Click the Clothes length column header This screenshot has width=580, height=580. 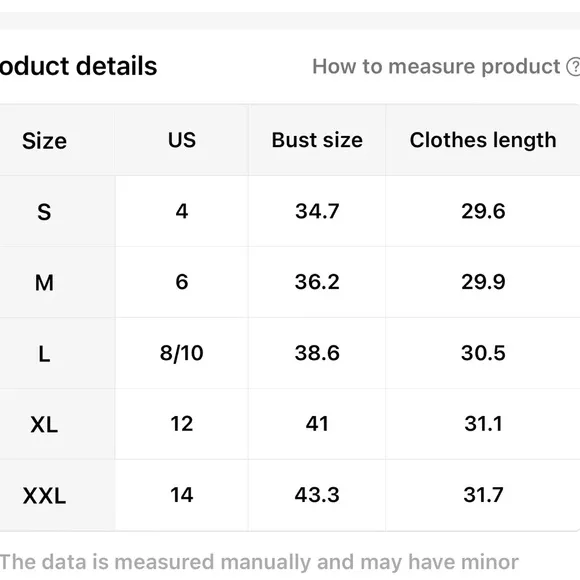pos(483,141)
